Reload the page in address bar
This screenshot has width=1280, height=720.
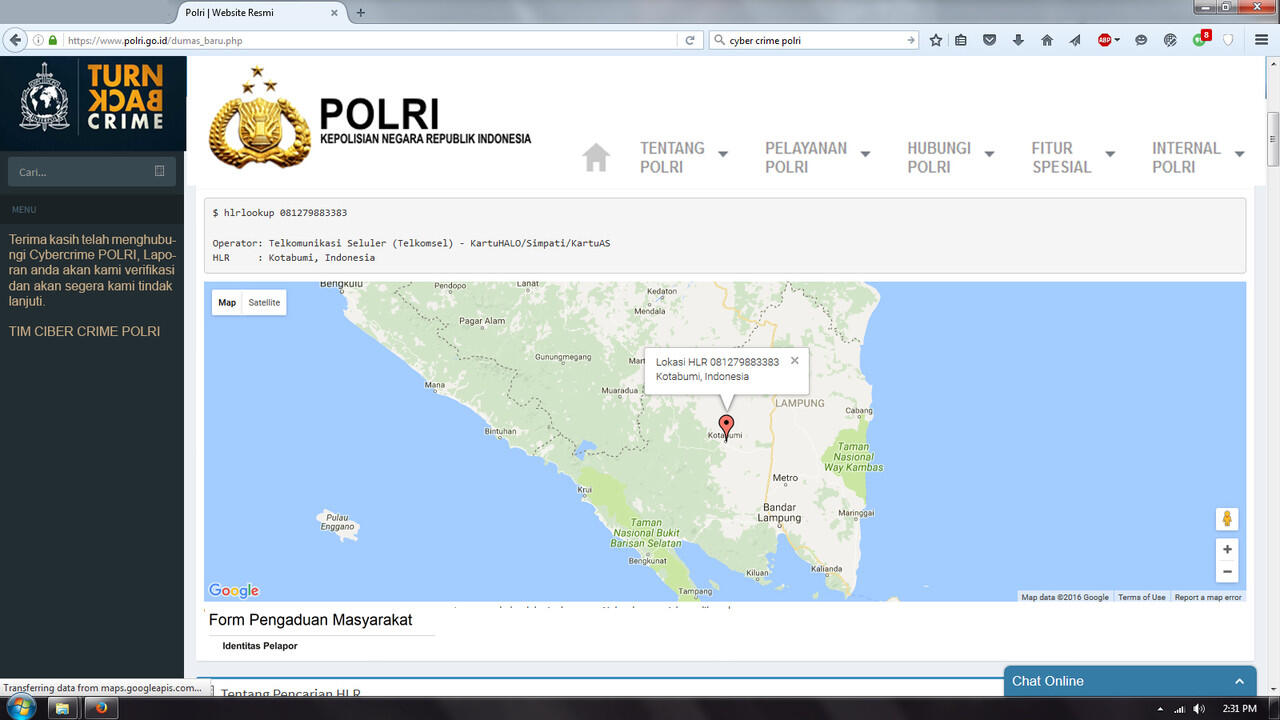(x=689, y=41)
